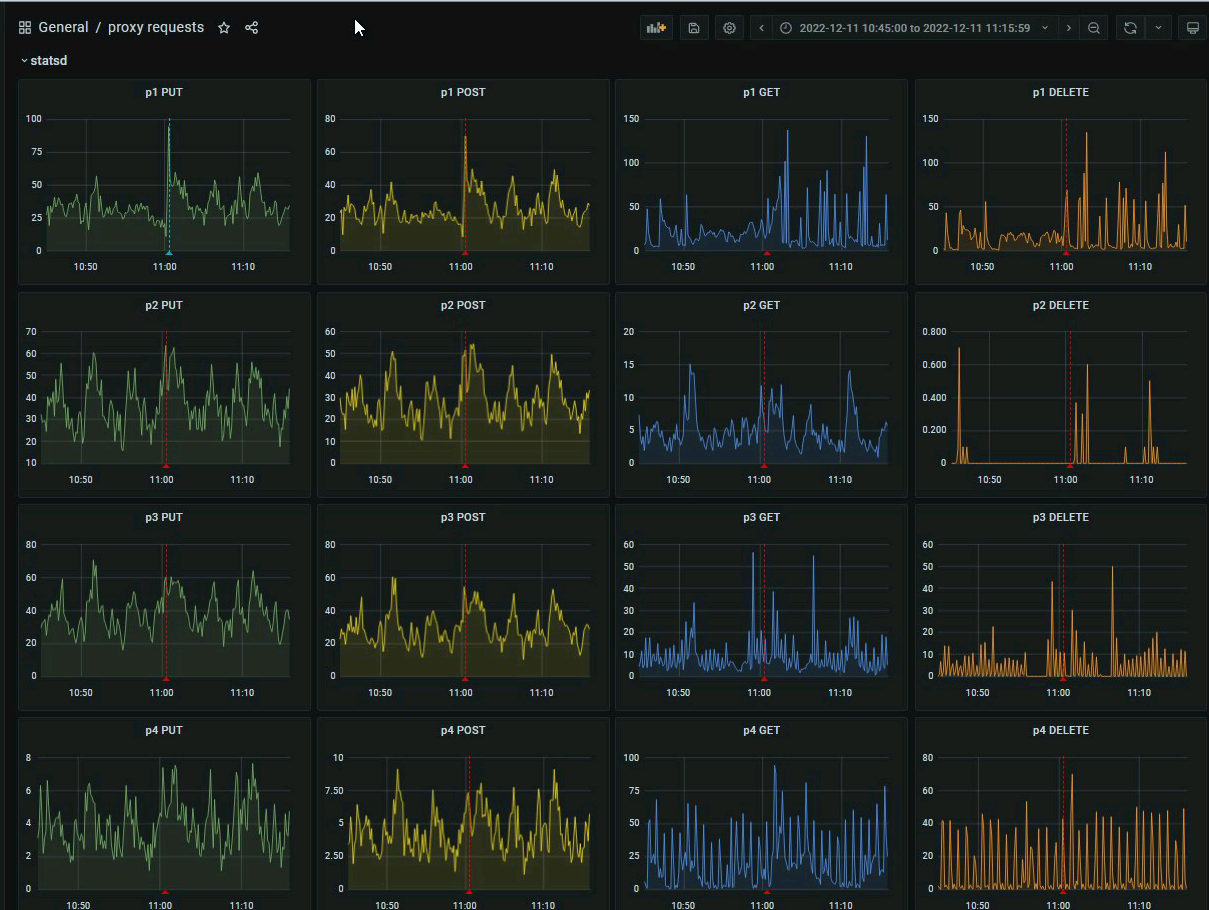The height and width of the screenshot is (910, 1209).
Task: Open the General folder link
Action: (x=63, y=28)
